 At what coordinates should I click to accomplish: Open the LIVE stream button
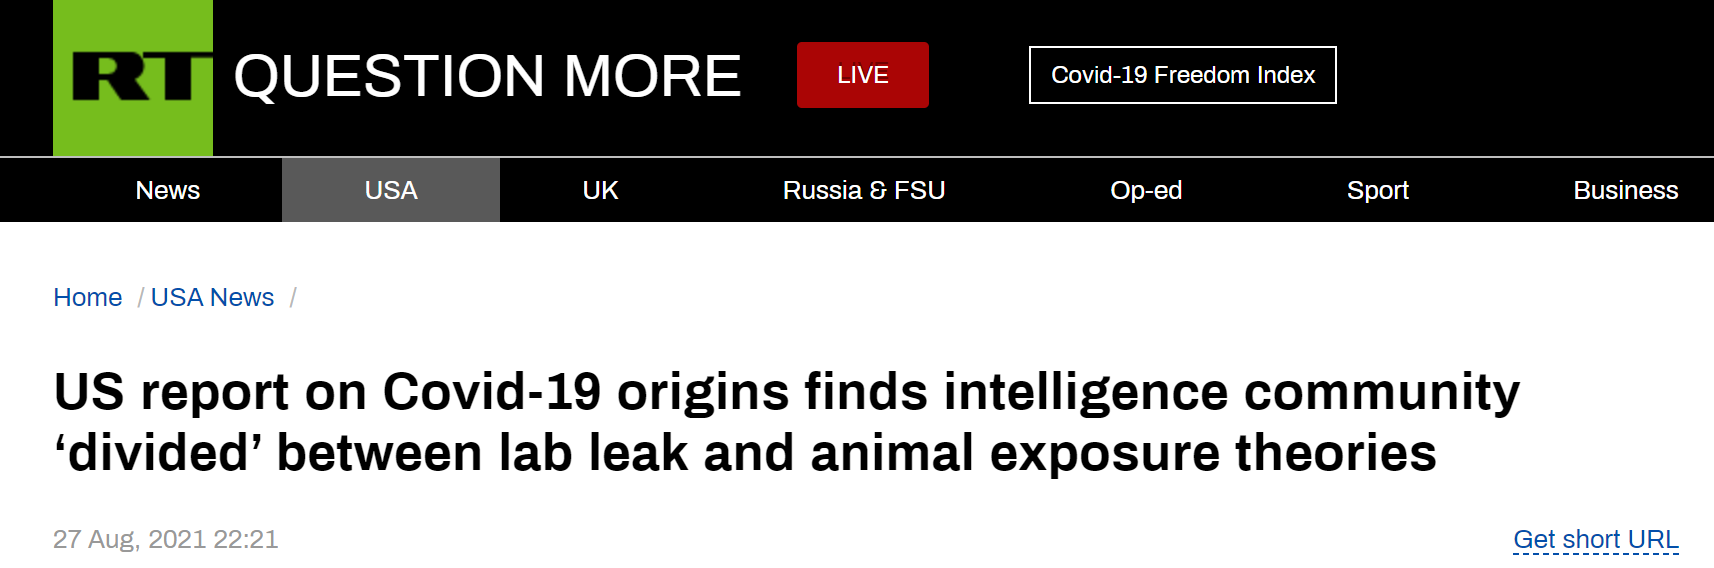point(862,75)
